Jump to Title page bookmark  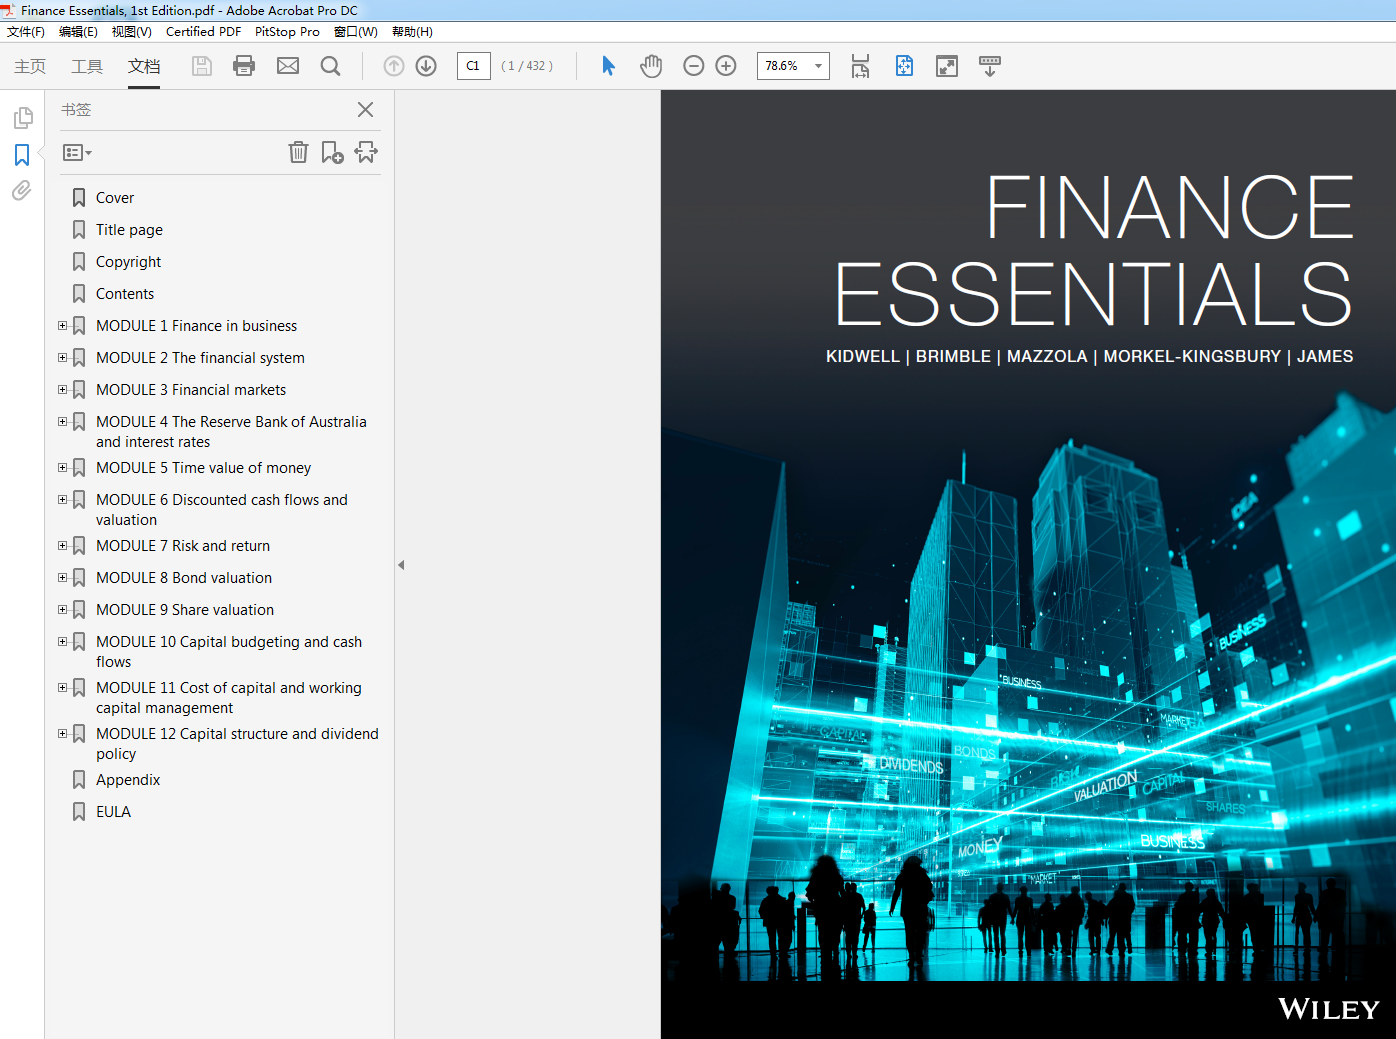129,230
